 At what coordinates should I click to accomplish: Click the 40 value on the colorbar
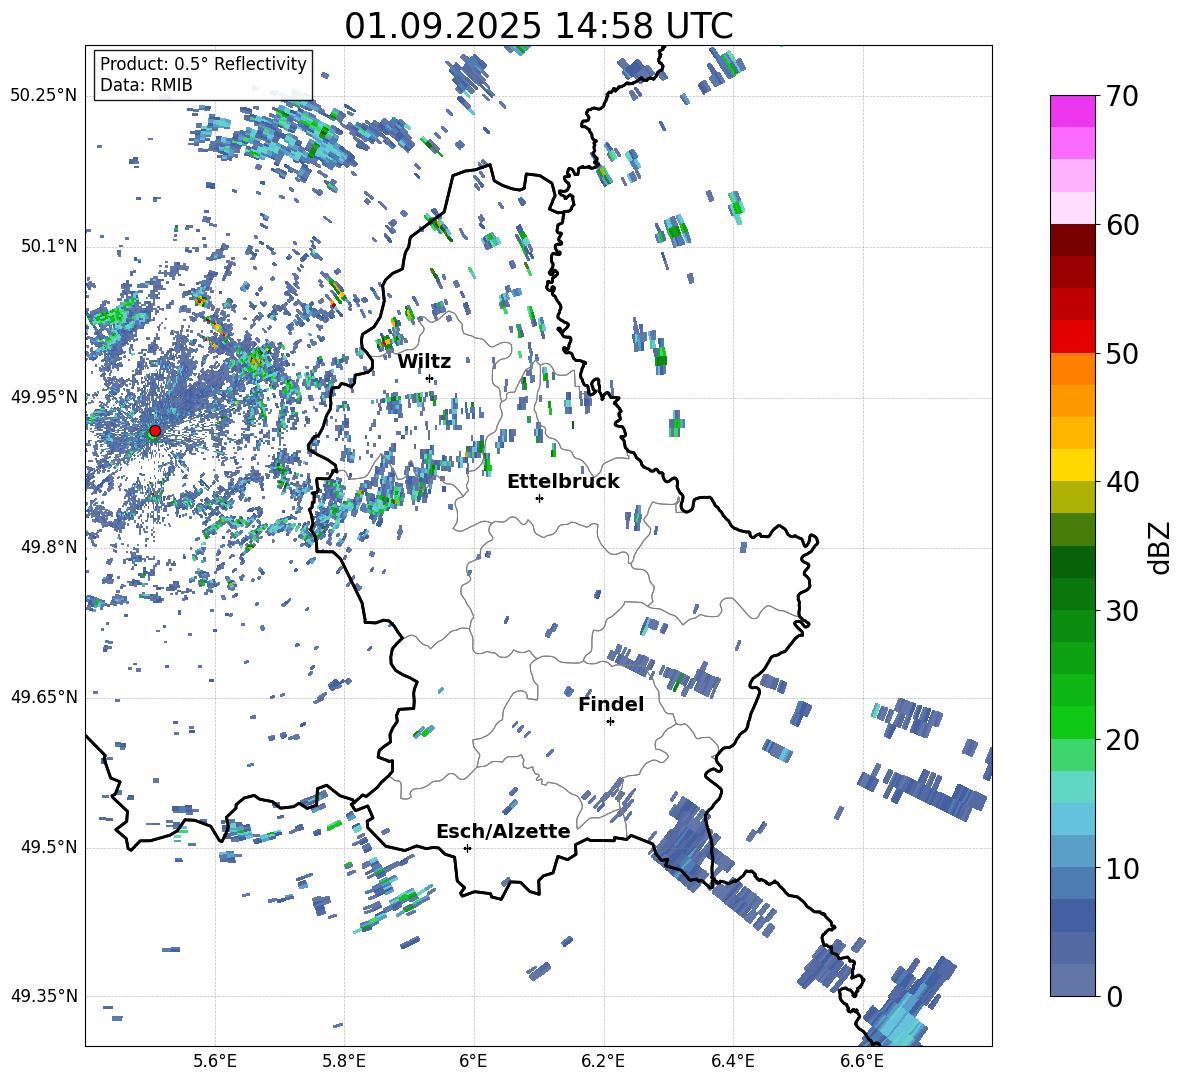coord(1122,482)
